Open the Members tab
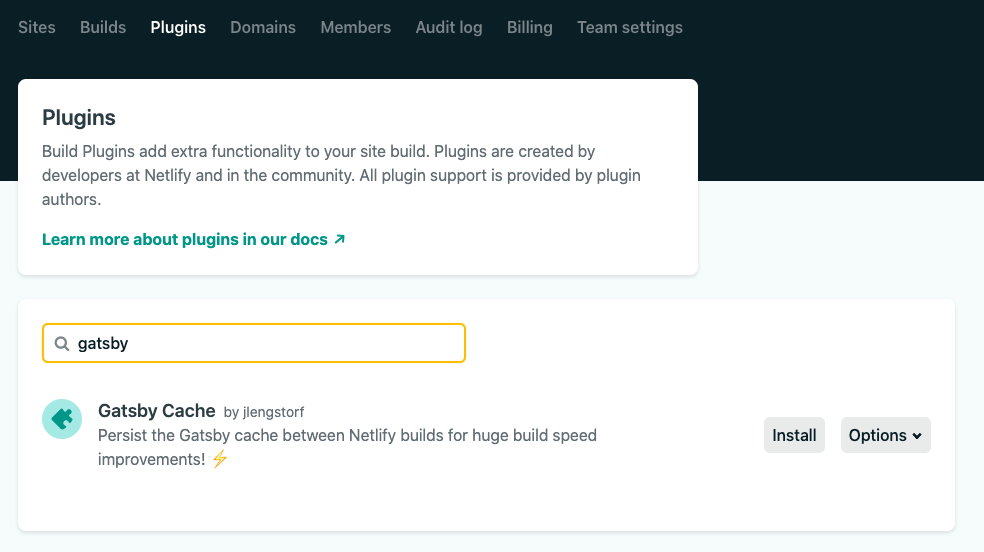This screenshot has height=552, width=984. (x=356, y=28)
